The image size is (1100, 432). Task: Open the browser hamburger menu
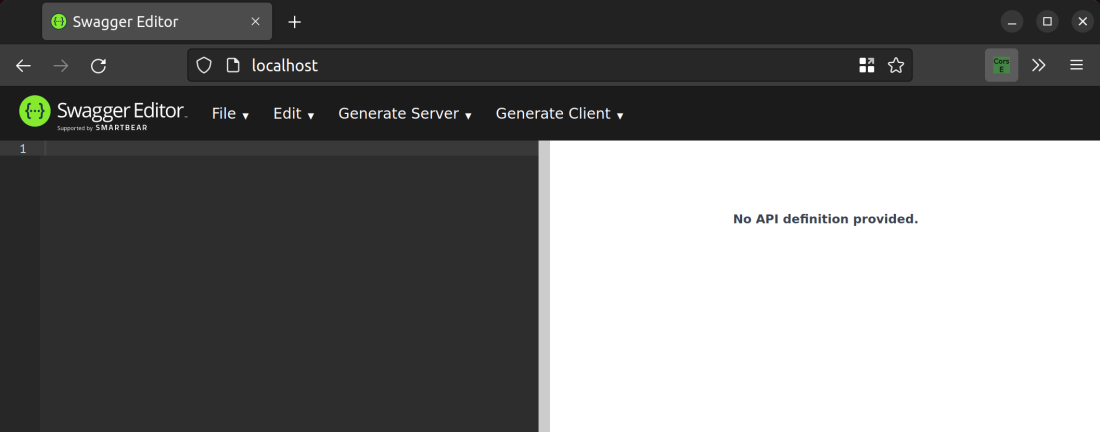pos(1077,66)
